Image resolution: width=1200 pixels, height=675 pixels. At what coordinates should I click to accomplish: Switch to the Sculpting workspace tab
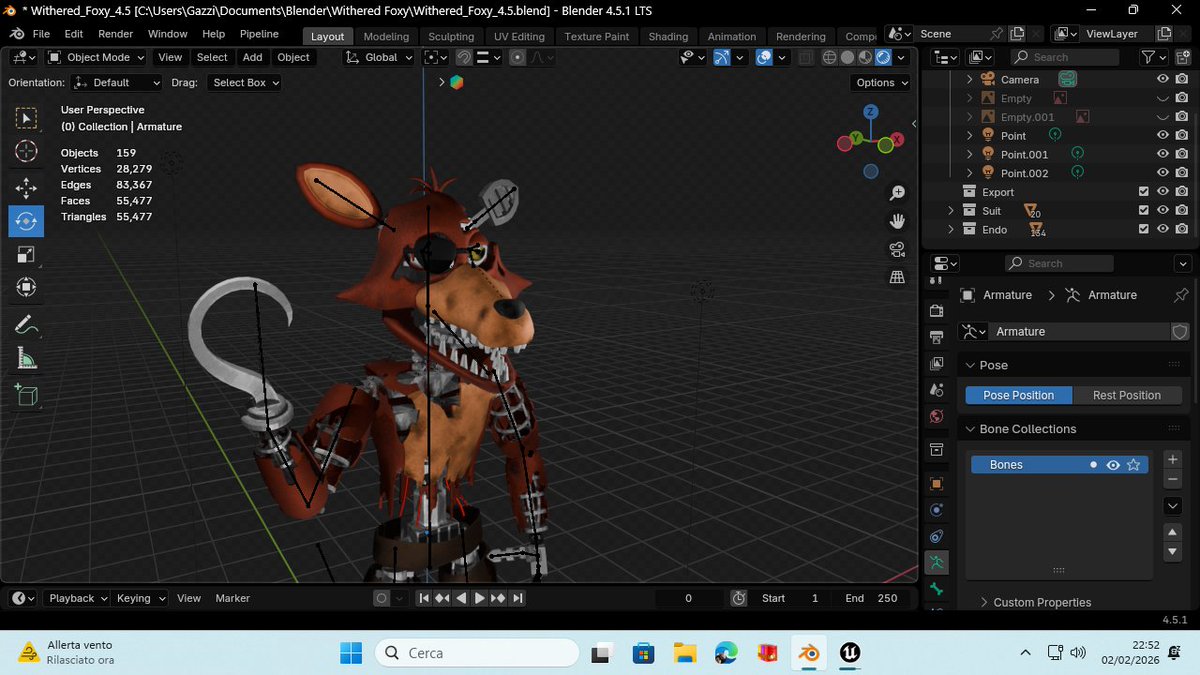coord(451,36)
